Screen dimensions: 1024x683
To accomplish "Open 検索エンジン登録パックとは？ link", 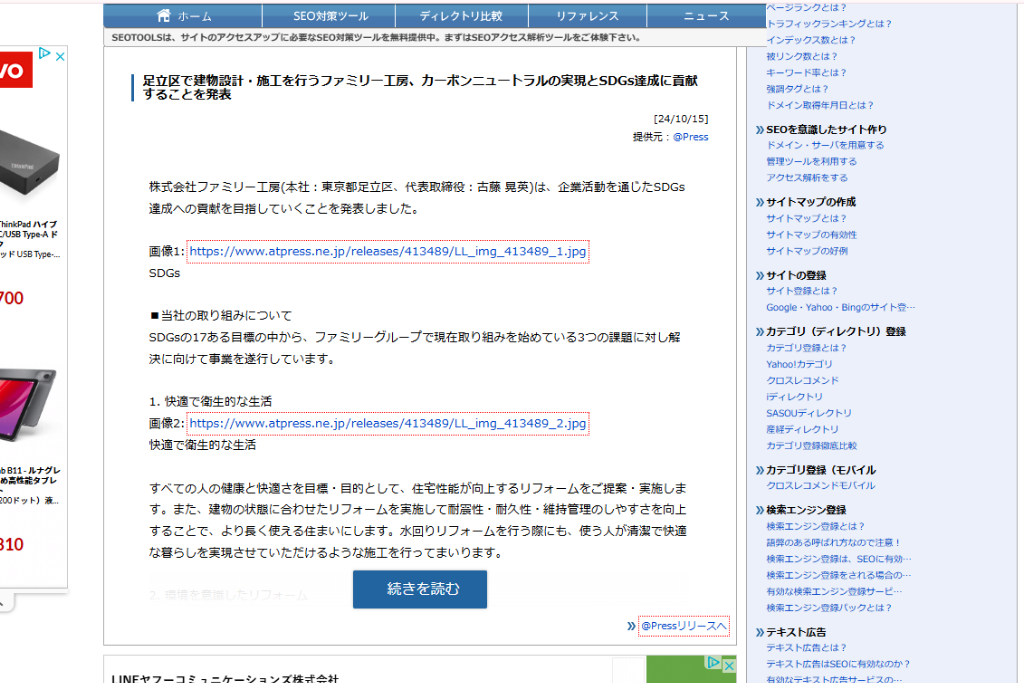I will point(829,607).
